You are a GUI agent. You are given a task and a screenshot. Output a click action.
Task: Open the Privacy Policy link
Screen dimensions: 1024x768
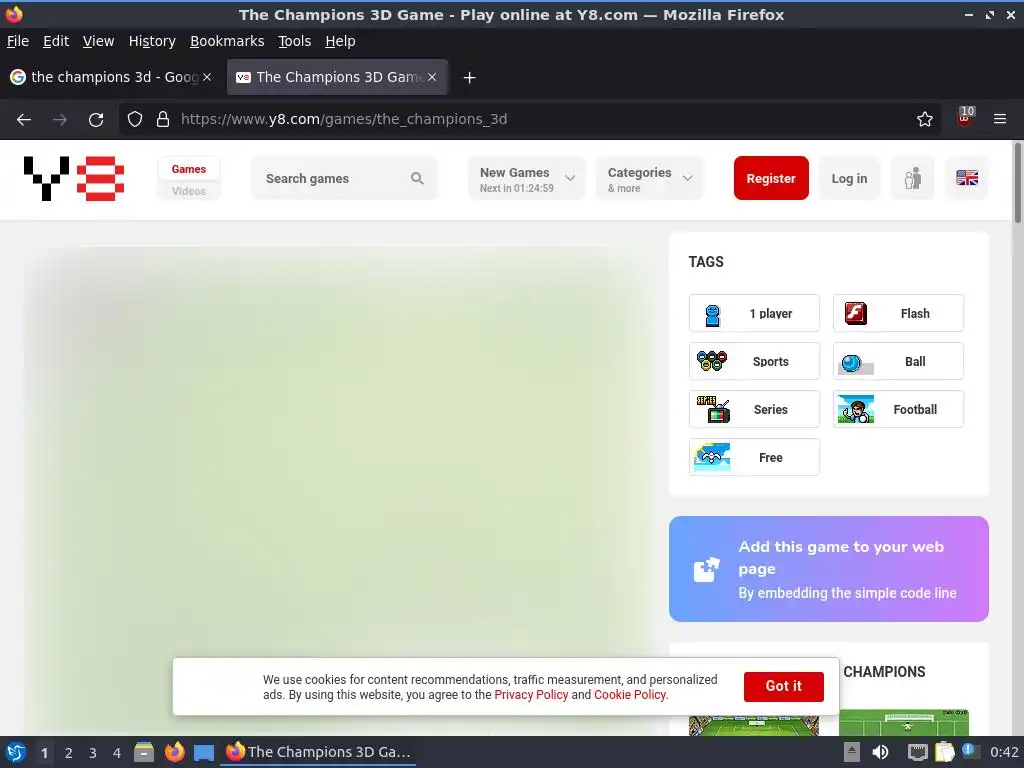pyautogui.click(x=531, y=695)
